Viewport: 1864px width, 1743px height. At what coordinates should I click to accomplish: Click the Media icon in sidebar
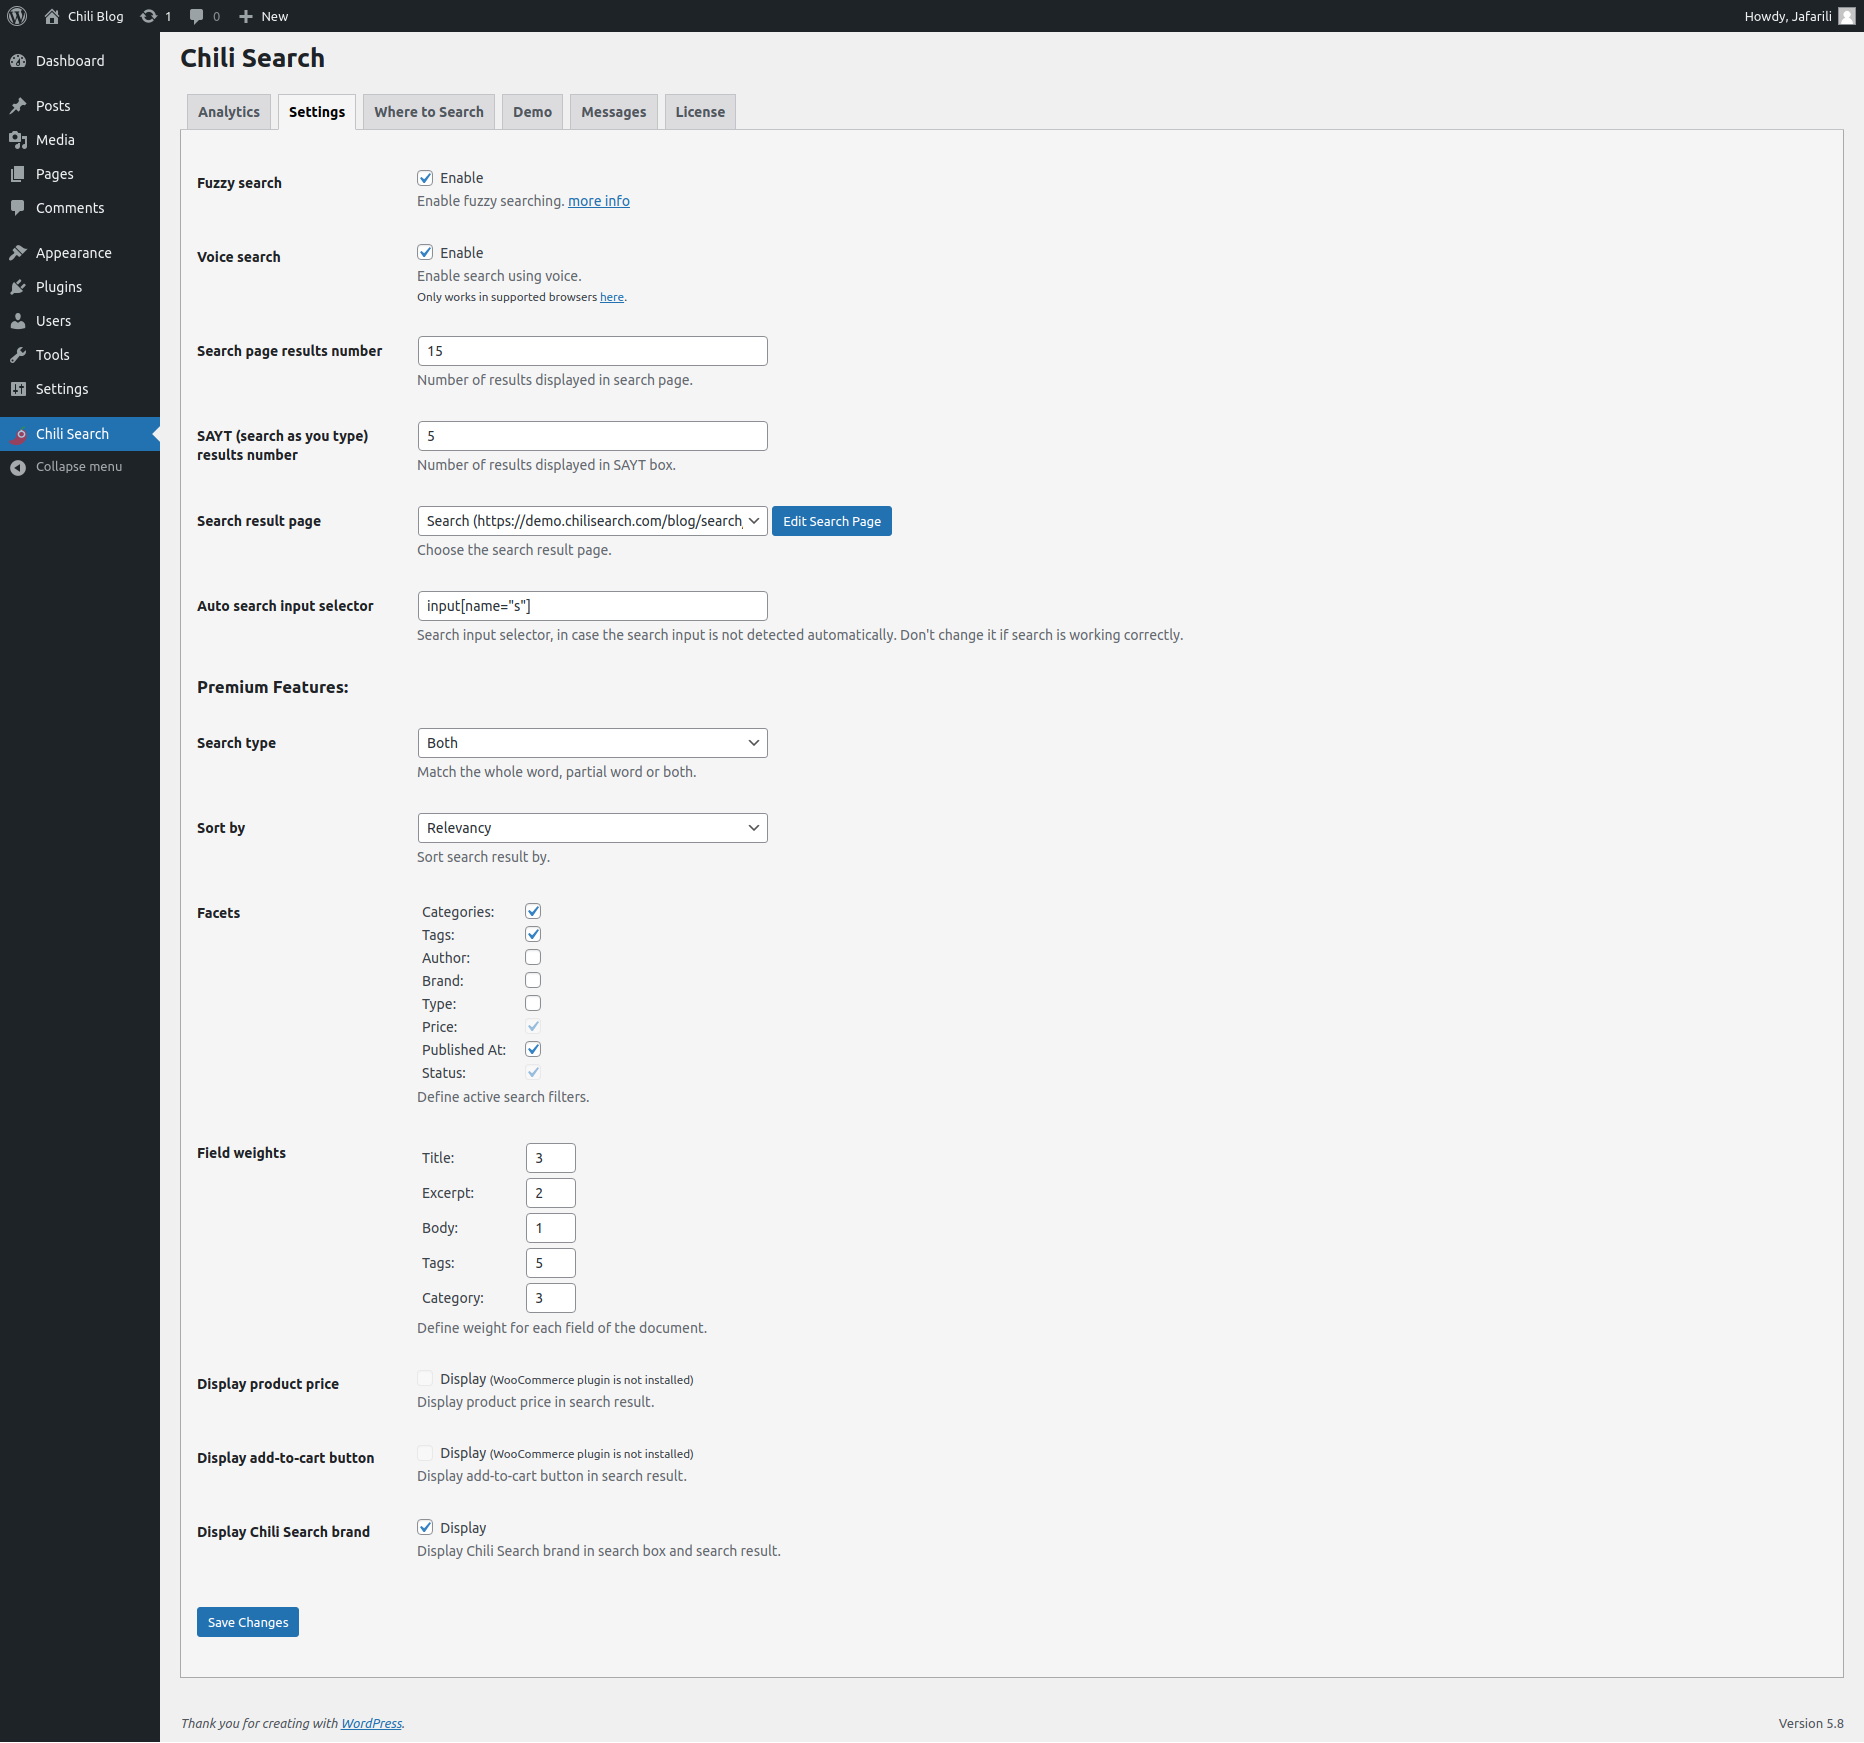tap(18, 140)
